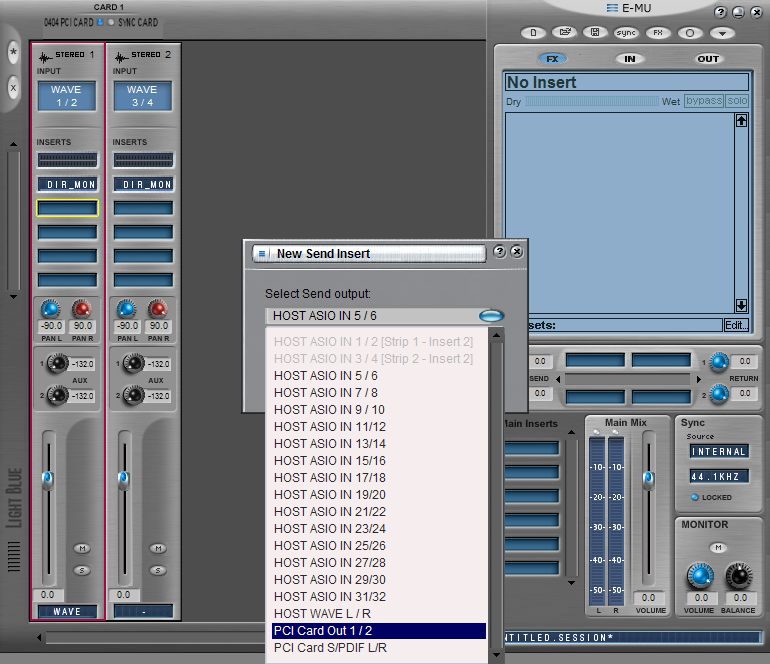Mute Stereo 1 strip
770x664 pixels.
coord(82,548)
